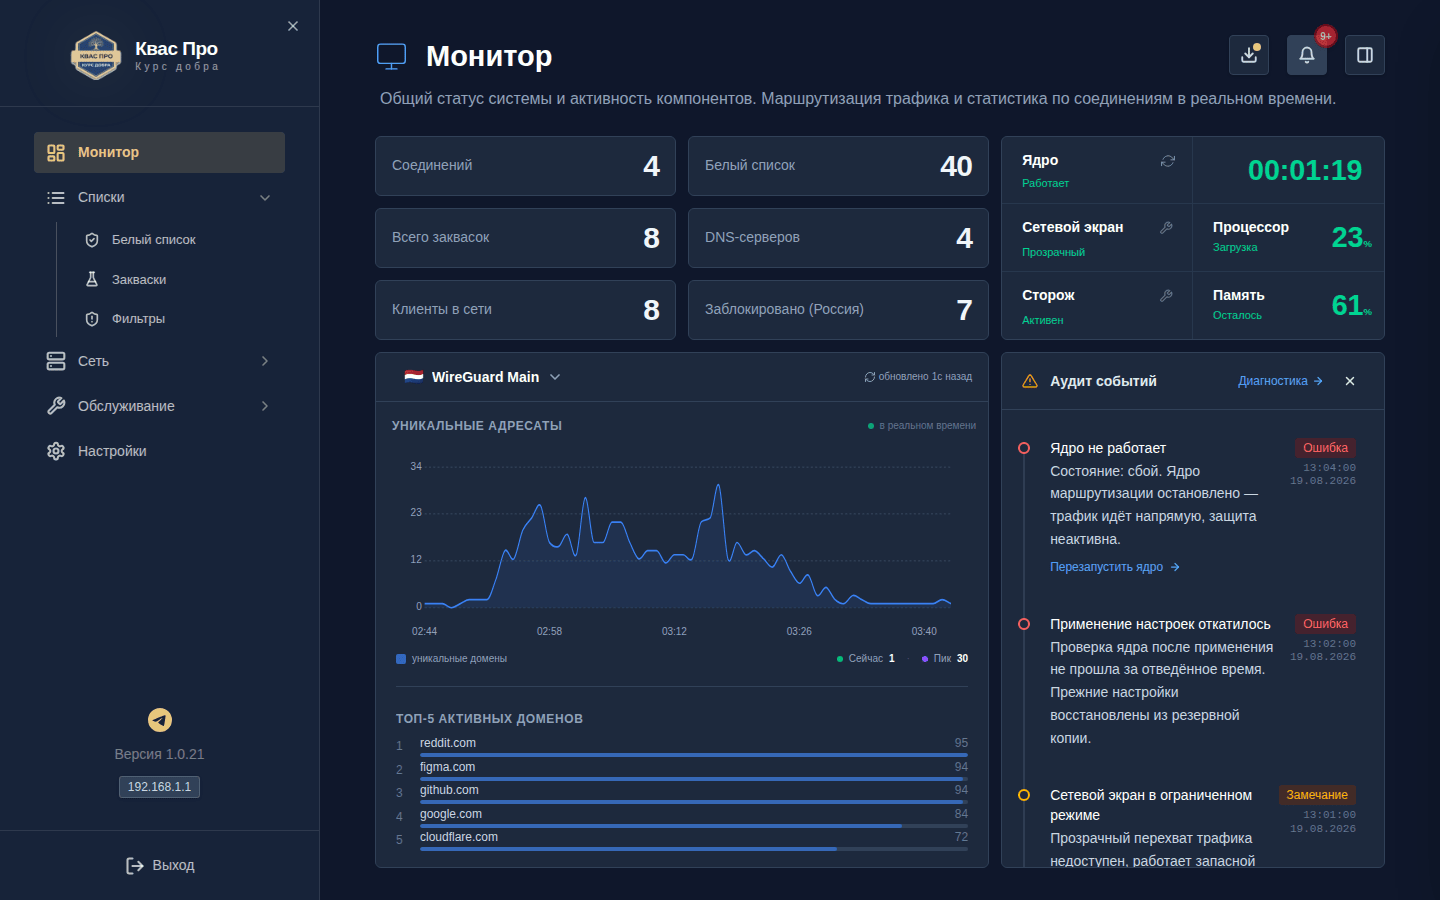Viewport: 1440px width, 900px height.
Task: Open the Всего заквасок stat card
Action: (525, 238)
